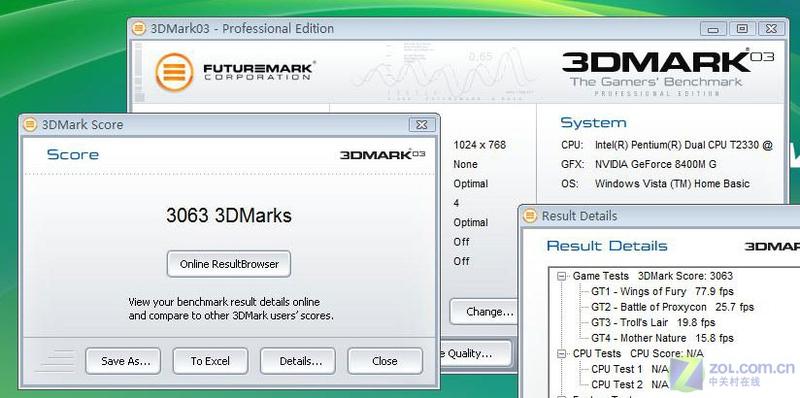Click the Close button in Score dialog
Image resolution: width=800 pixels, height=398 pixels.
pos(385,361)
